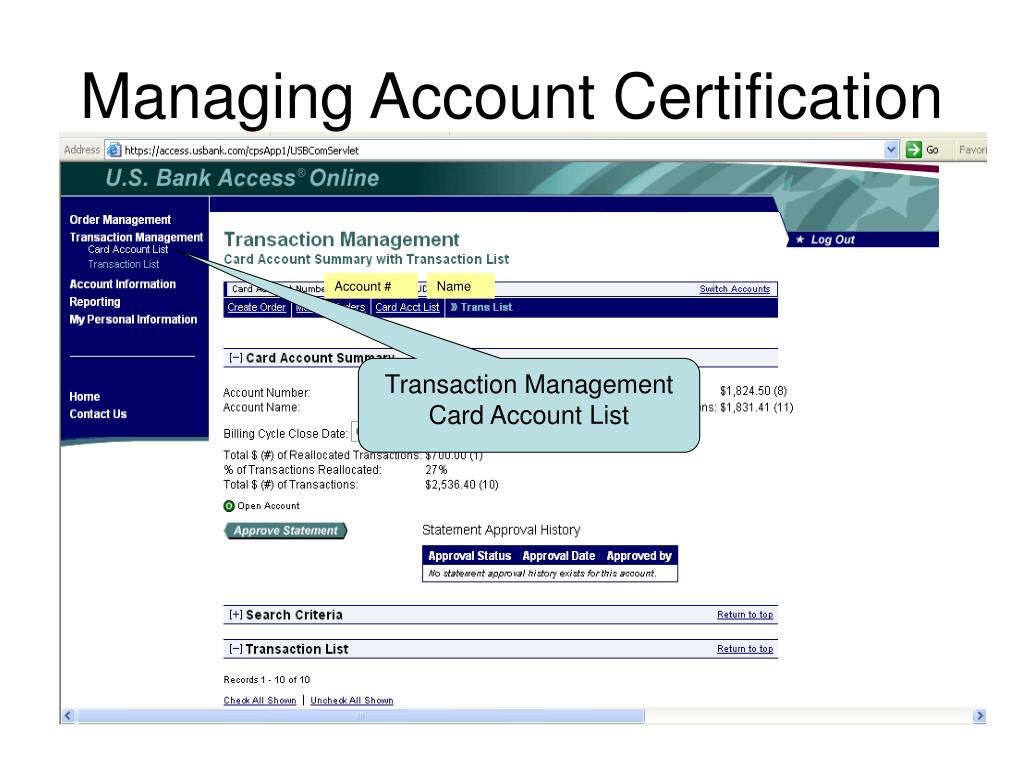This screenshot has height=768, width=1024.
Task: Collapse the Card Account Summary section
Action: tap(236, 358)
